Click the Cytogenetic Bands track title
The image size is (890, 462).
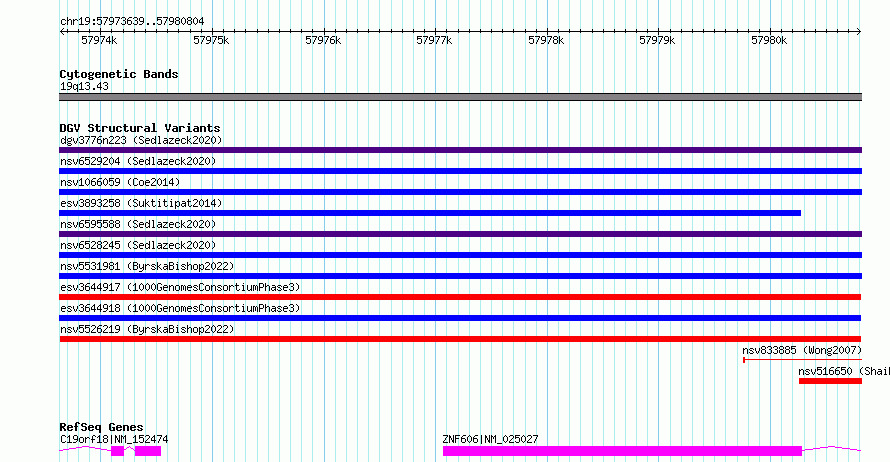tap(119, 74)
